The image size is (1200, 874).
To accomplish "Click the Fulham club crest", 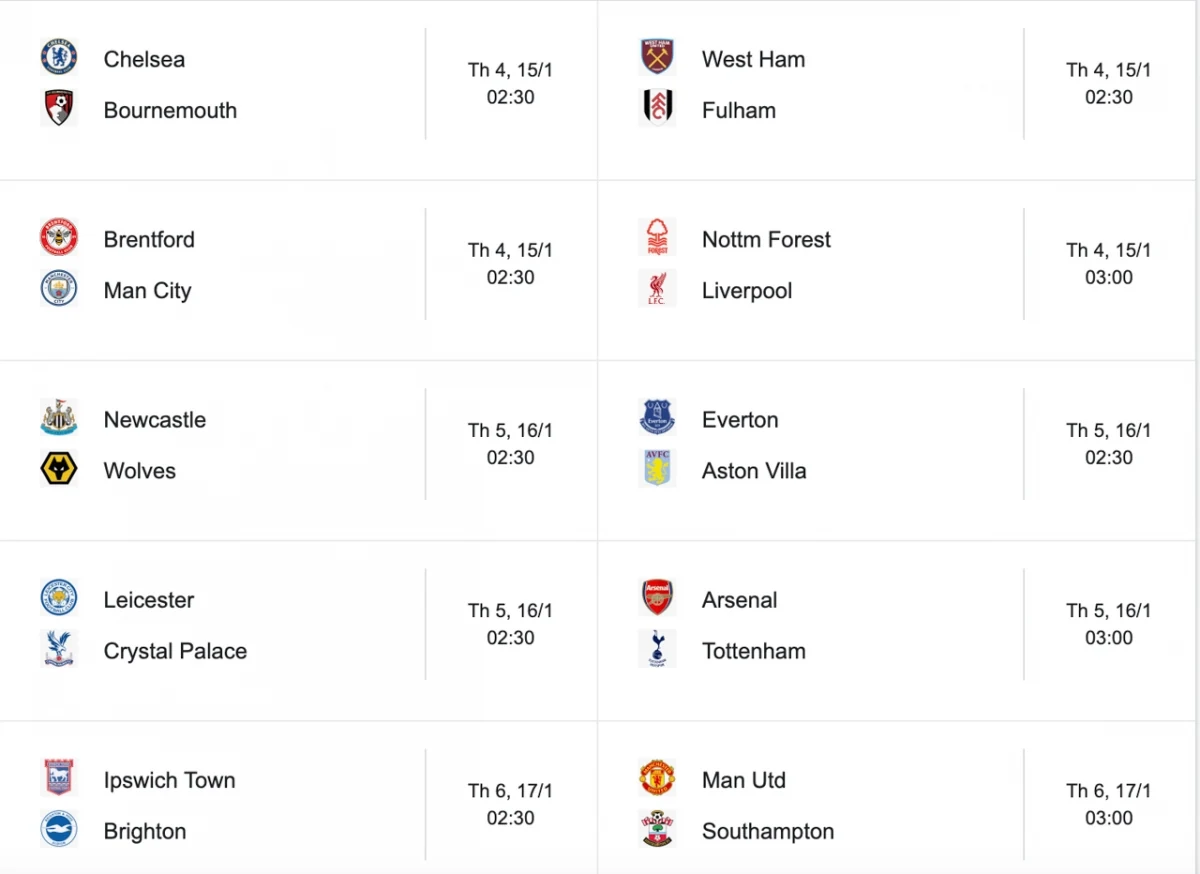I will (x=658, y=108).
